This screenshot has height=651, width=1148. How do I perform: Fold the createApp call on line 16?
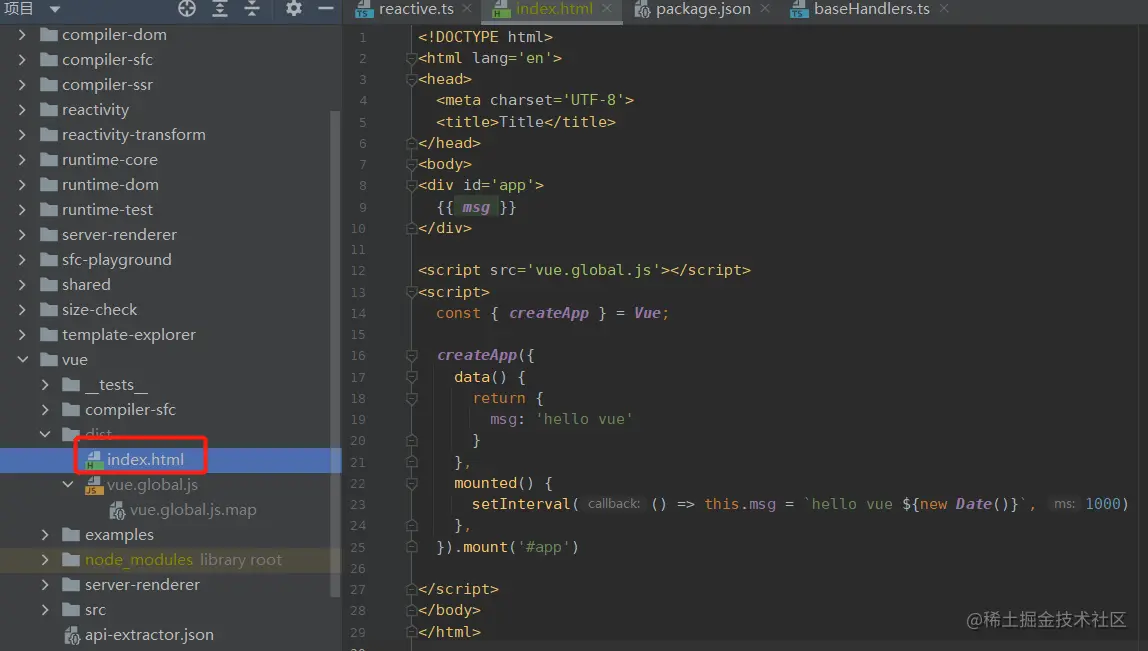411,355
